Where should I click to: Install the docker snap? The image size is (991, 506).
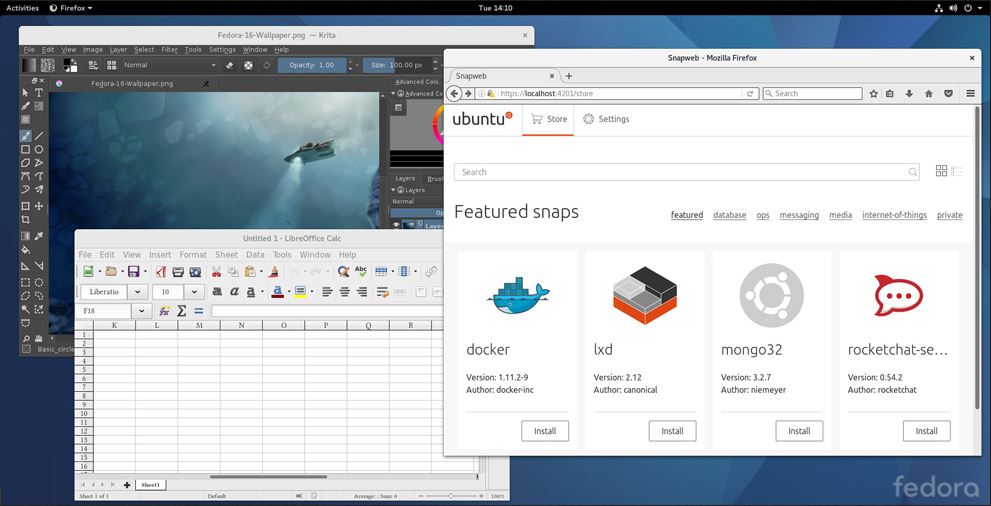[545, 431]
